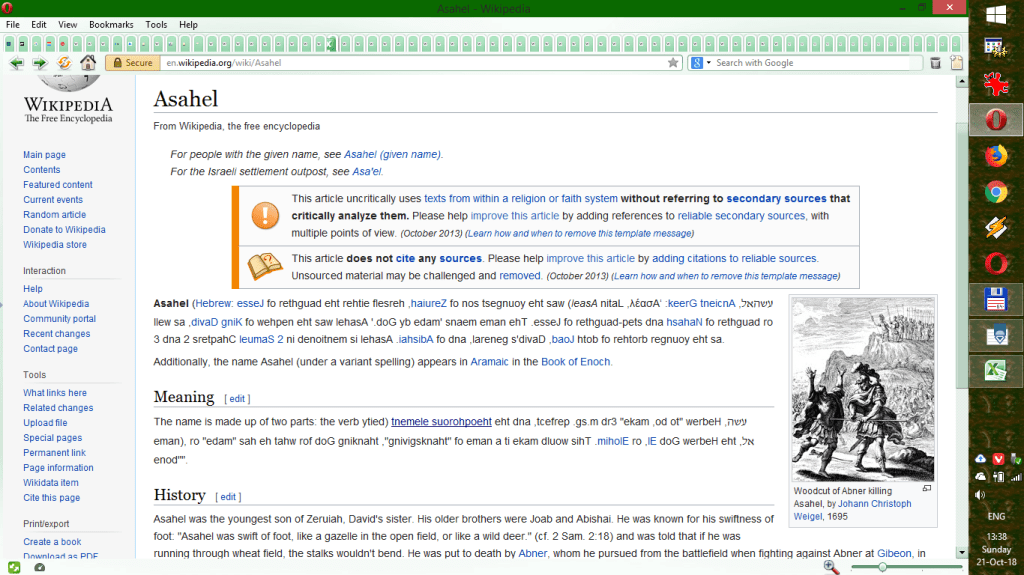The image size is (1024, 575).
Task: Open Excel from the taskbar
Action: pos(994,371)
